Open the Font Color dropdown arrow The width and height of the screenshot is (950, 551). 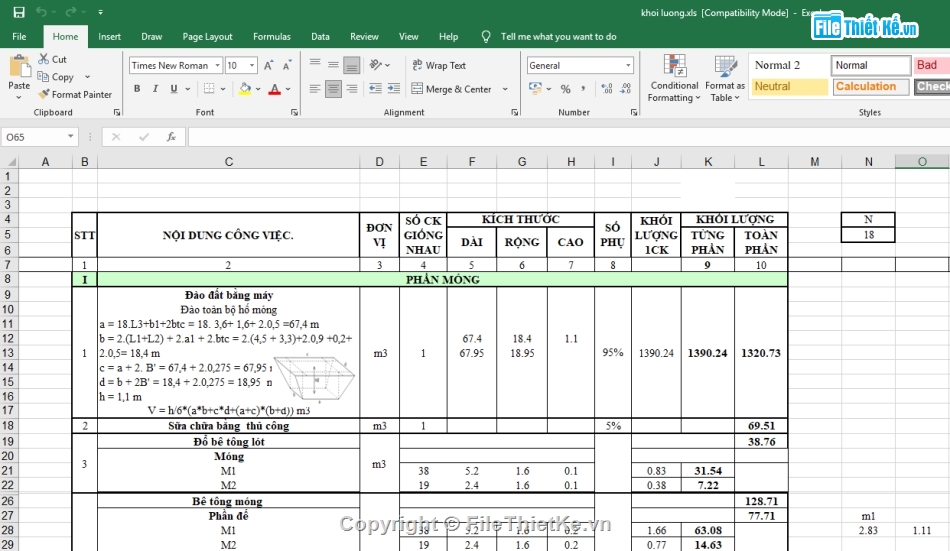coord(288,89)
